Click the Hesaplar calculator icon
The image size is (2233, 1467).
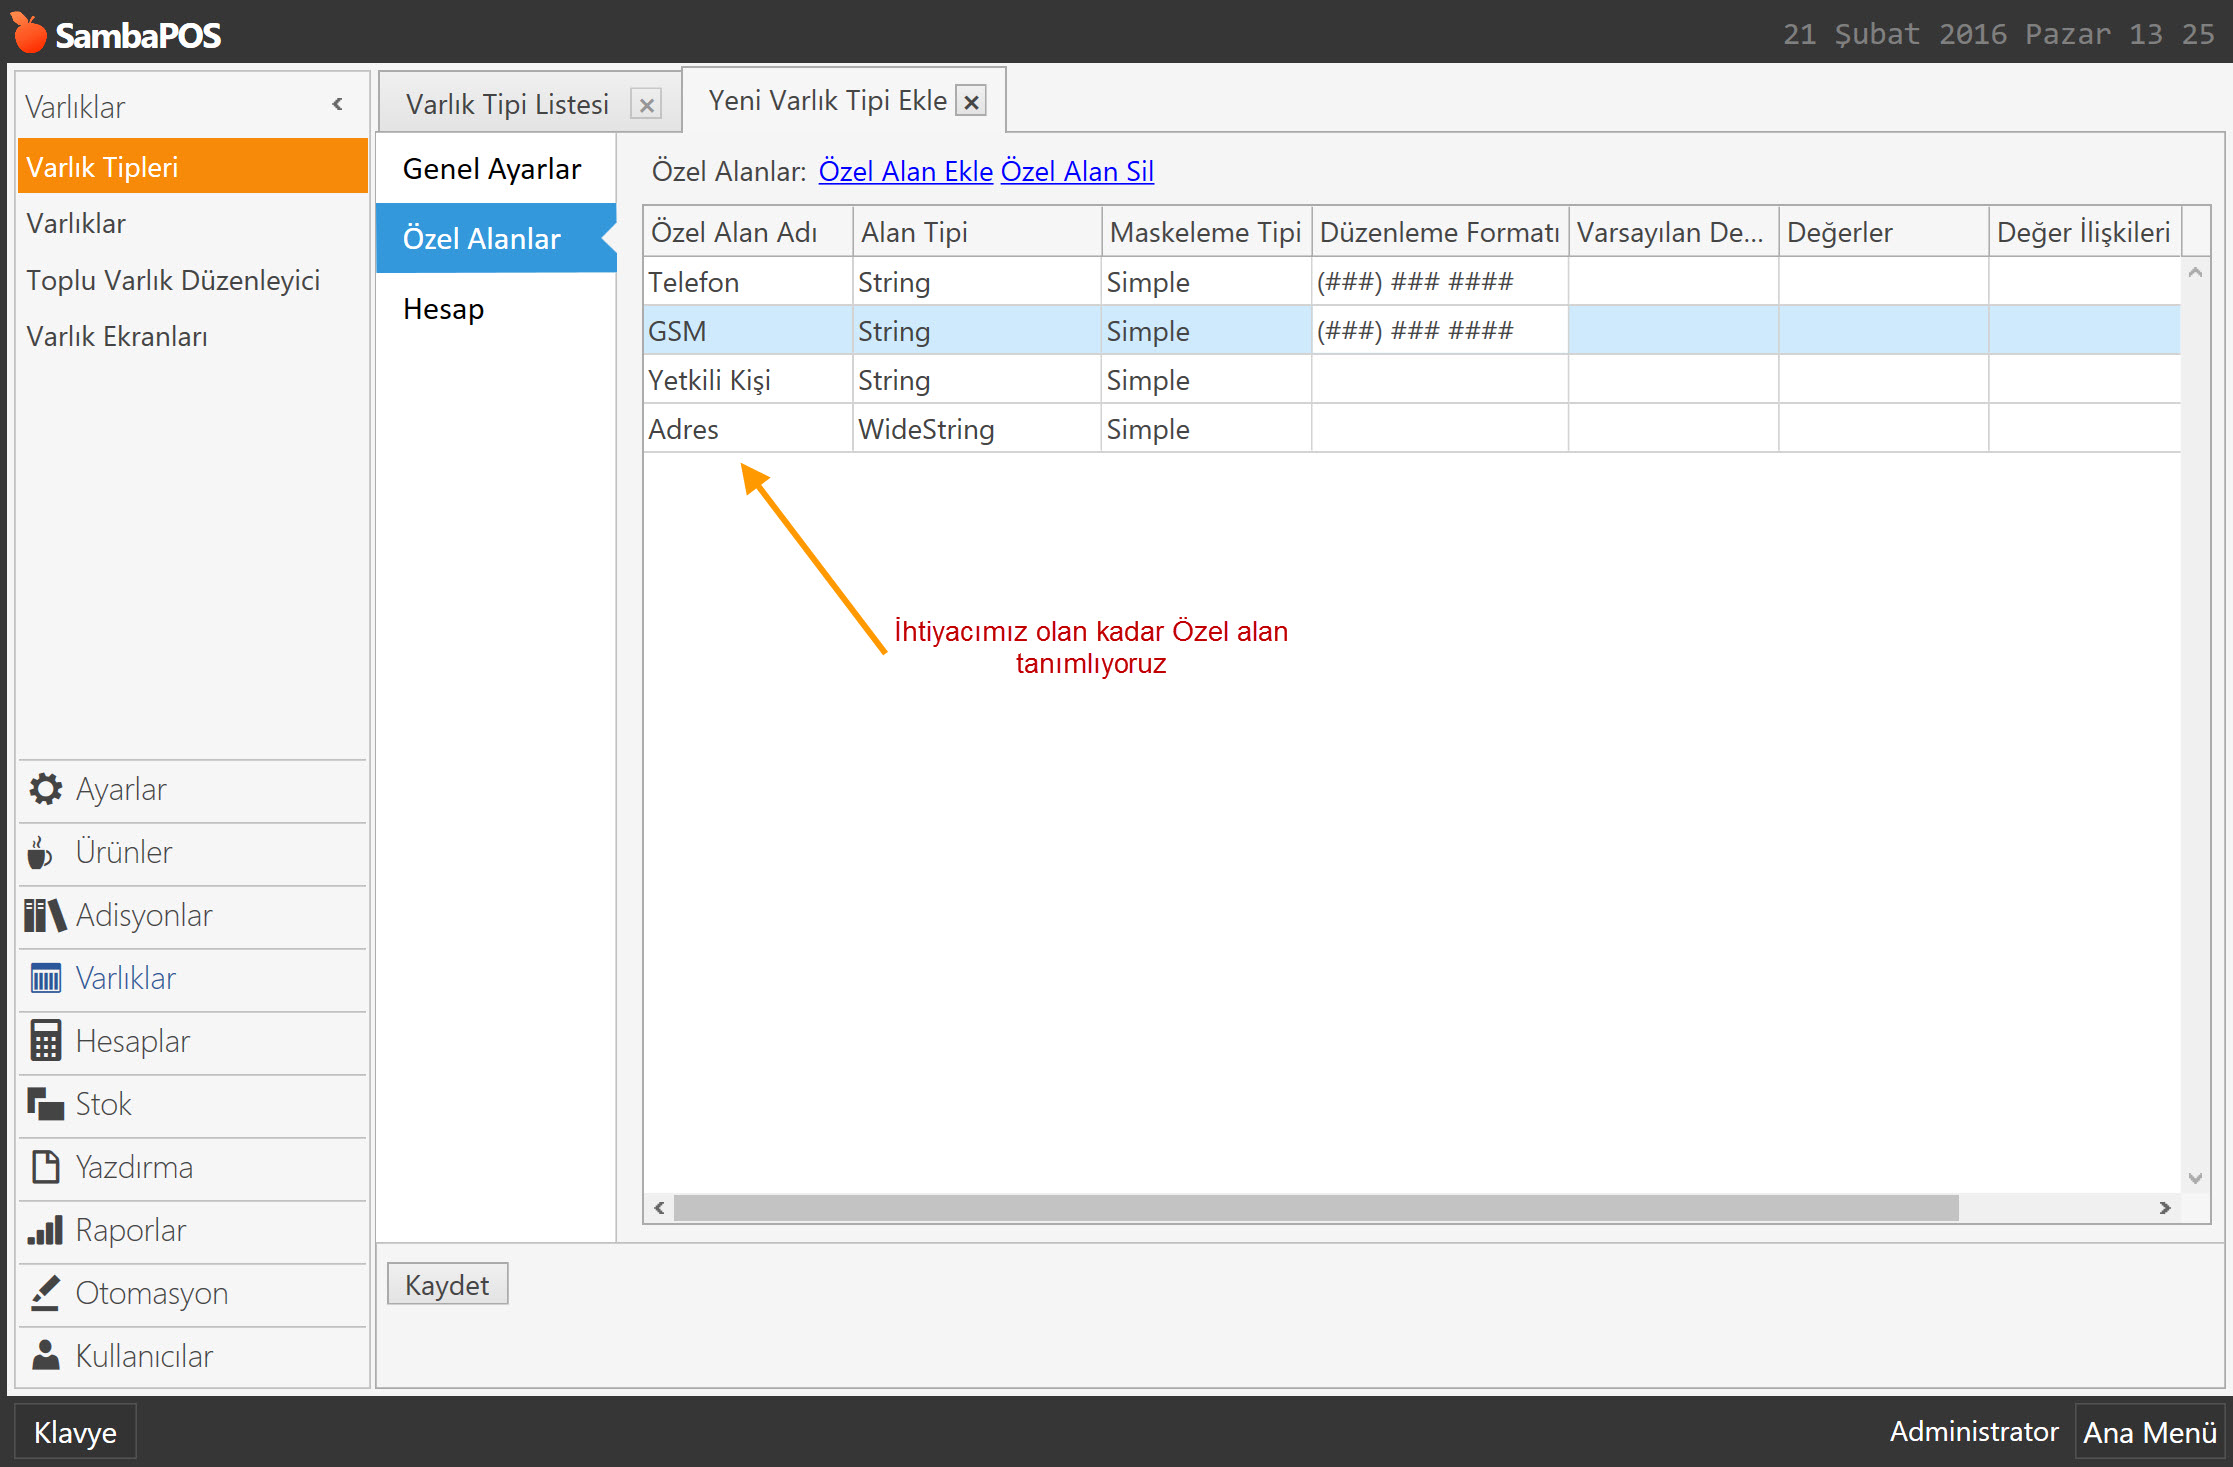coord(45,1041)
